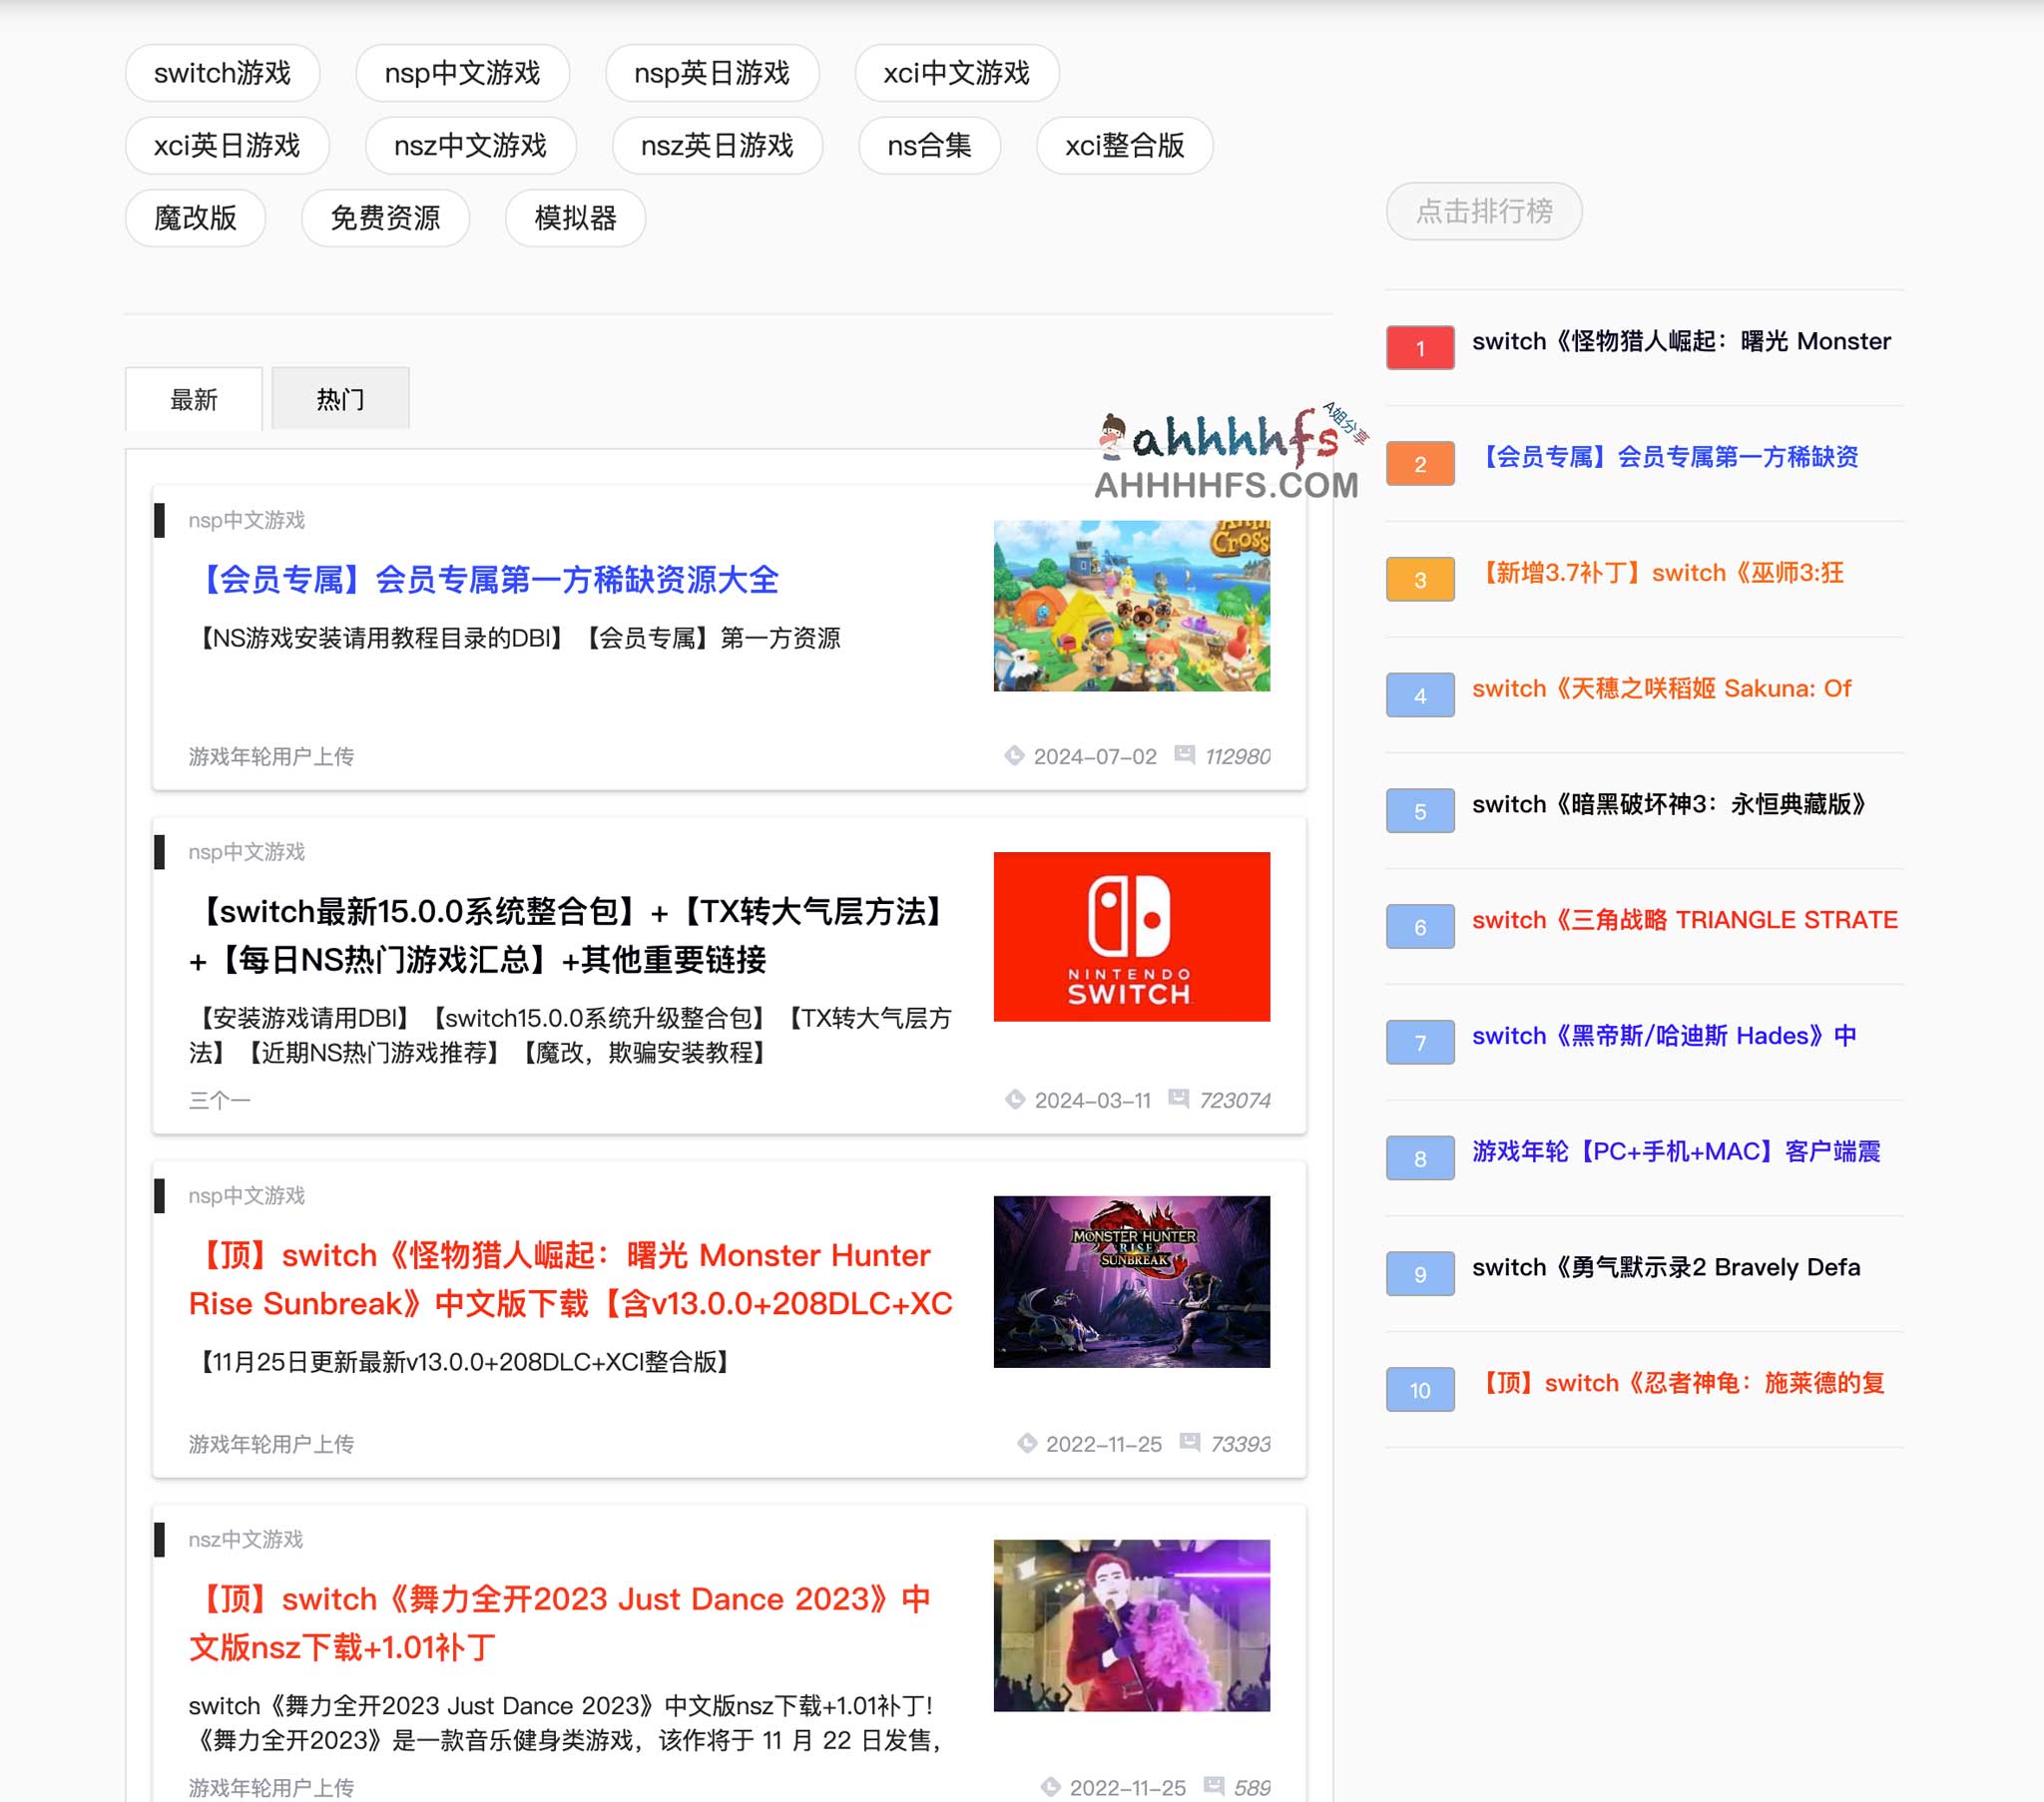Click the yellow rank 3 badge
This screenshot has height=1802, width=2044.
[1420, 580]
